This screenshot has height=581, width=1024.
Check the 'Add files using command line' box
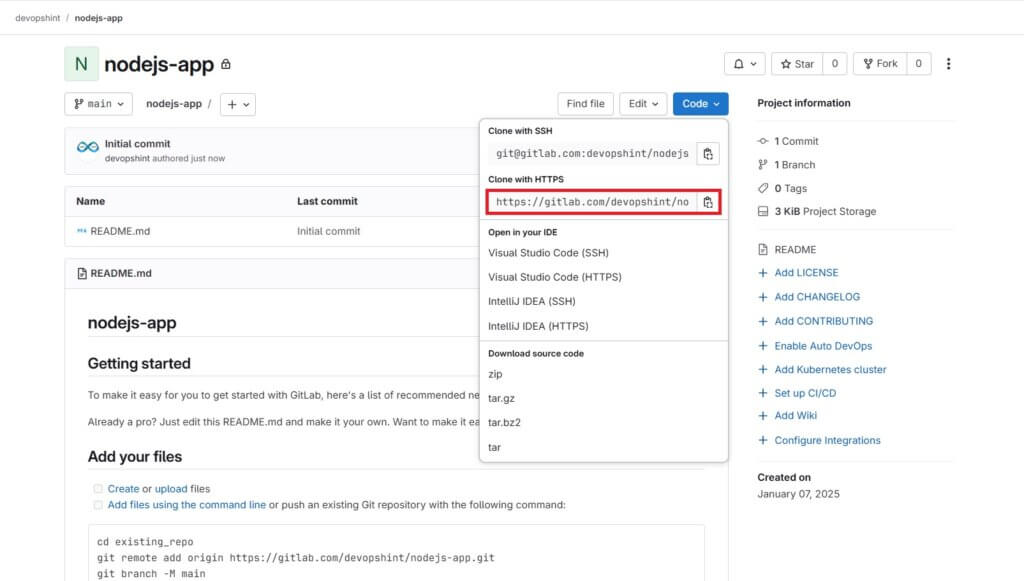98,505
